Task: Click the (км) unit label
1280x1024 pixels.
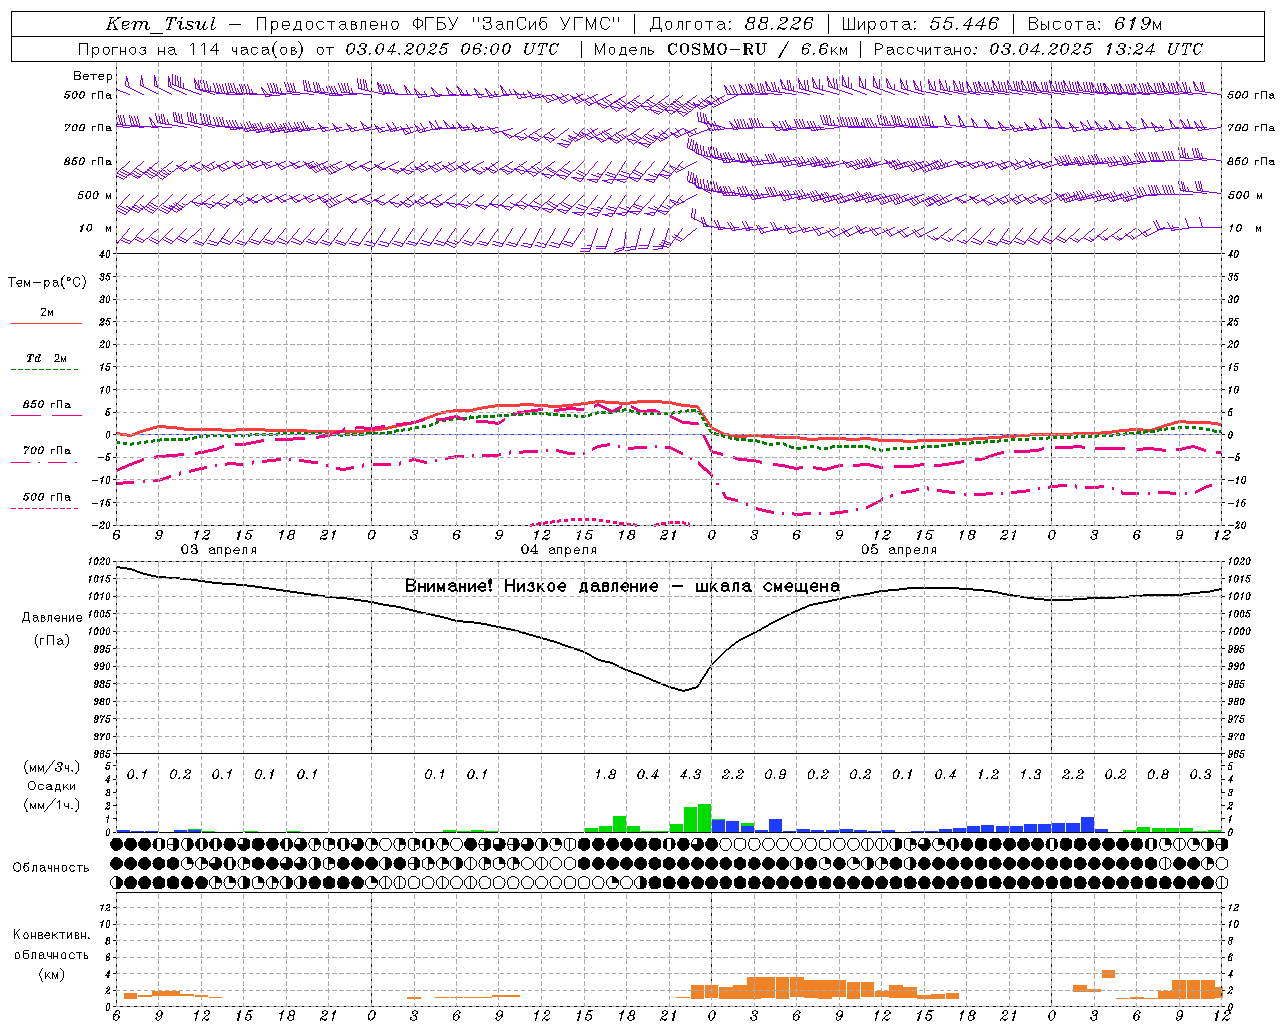Action: [x=51, y=974]
